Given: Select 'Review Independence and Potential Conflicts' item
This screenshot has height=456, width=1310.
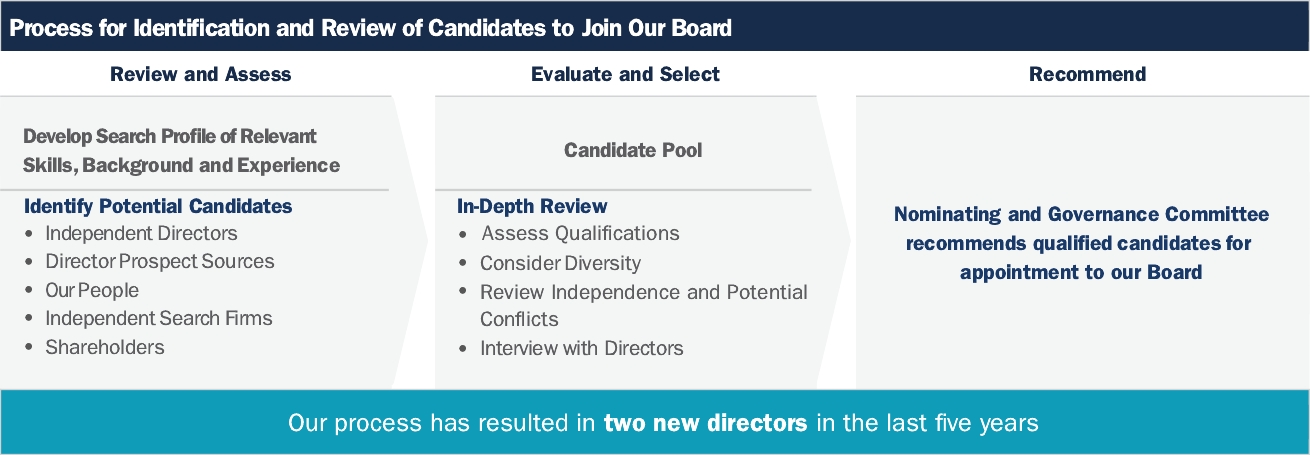Looking at the screenshot, I should tap(643, 305).
